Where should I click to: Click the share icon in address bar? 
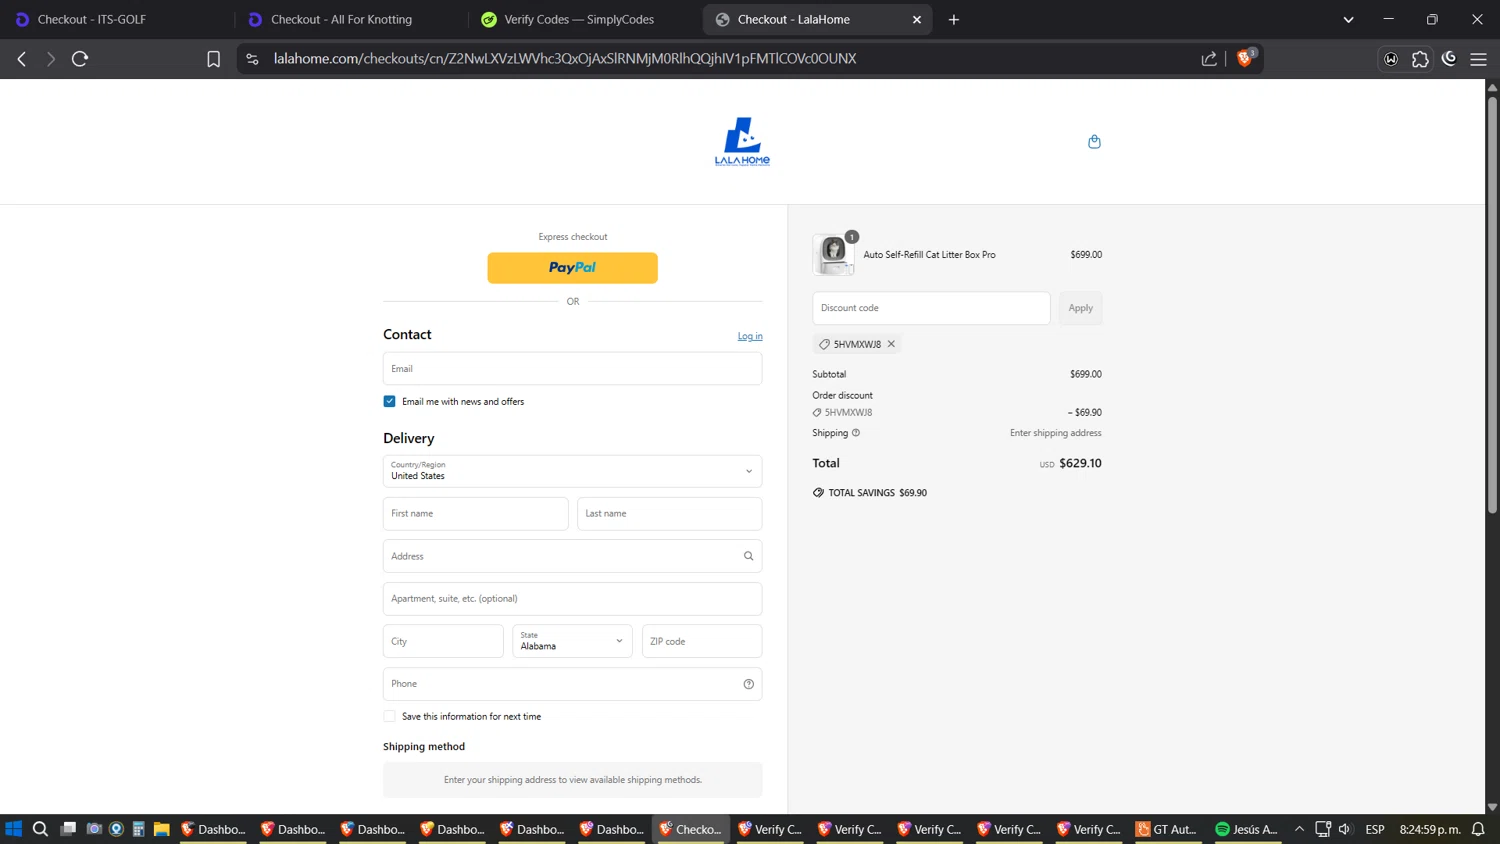pyautogui.click(x=1209, y=59)
